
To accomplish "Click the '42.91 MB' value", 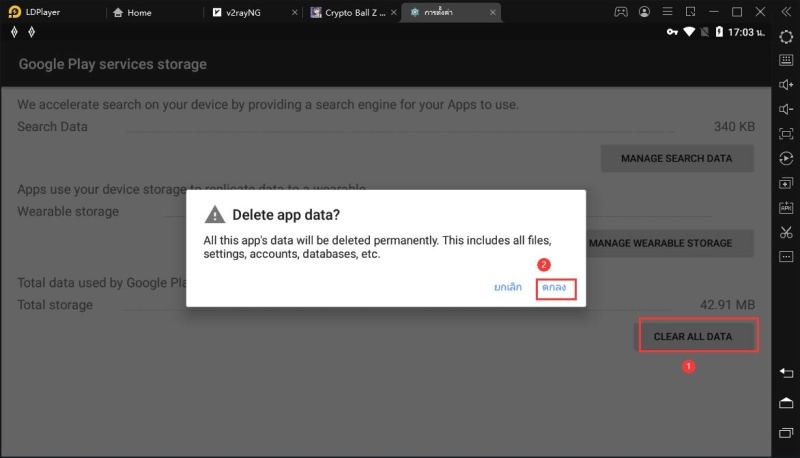I will point(727,305).
